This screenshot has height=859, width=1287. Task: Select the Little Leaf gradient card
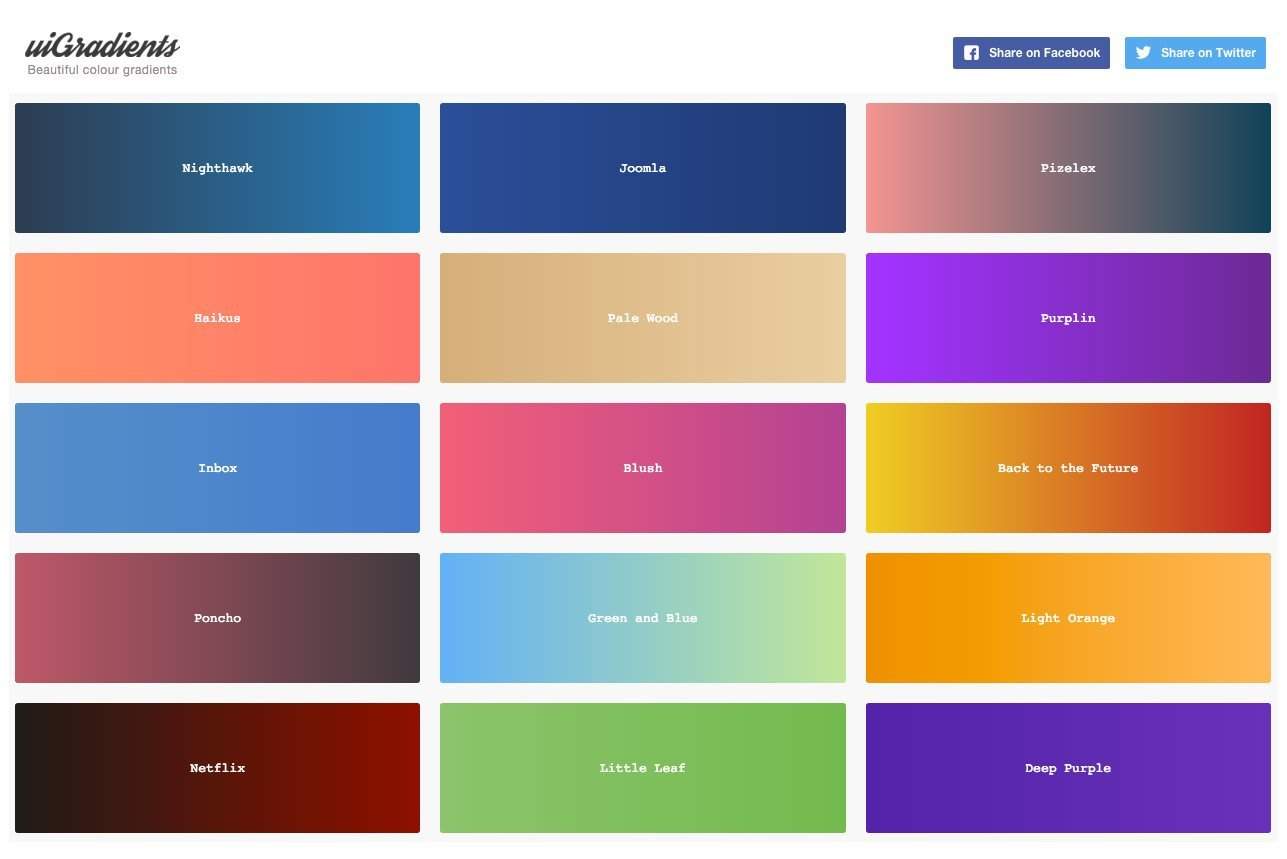point(643,768)
